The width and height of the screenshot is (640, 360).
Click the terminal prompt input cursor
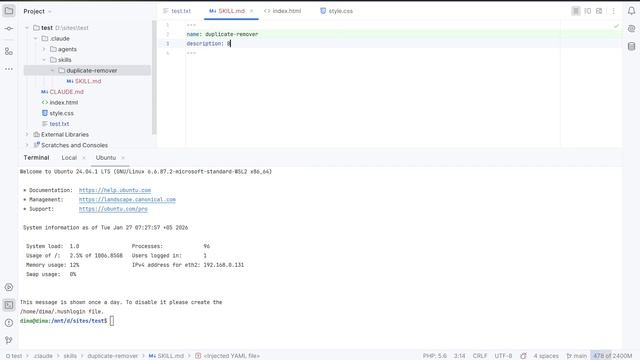(112, 321)
